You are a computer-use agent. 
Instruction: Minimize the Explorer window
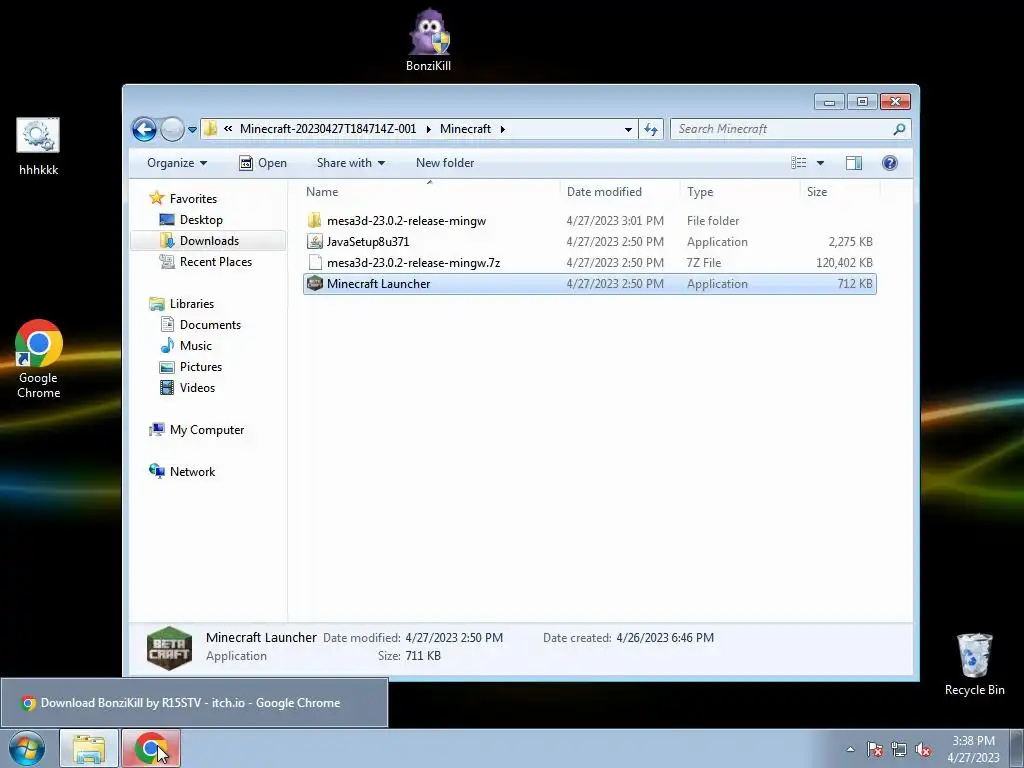point(829,102)
